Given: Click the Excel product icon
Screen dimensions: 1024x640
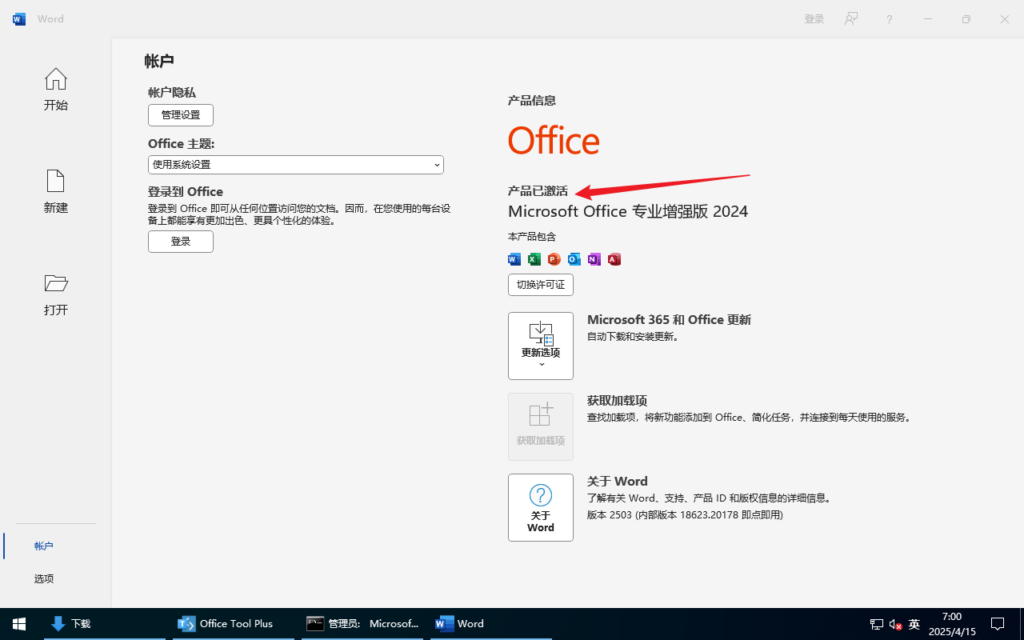Looking at the screenshot, I should coord(534,259).
